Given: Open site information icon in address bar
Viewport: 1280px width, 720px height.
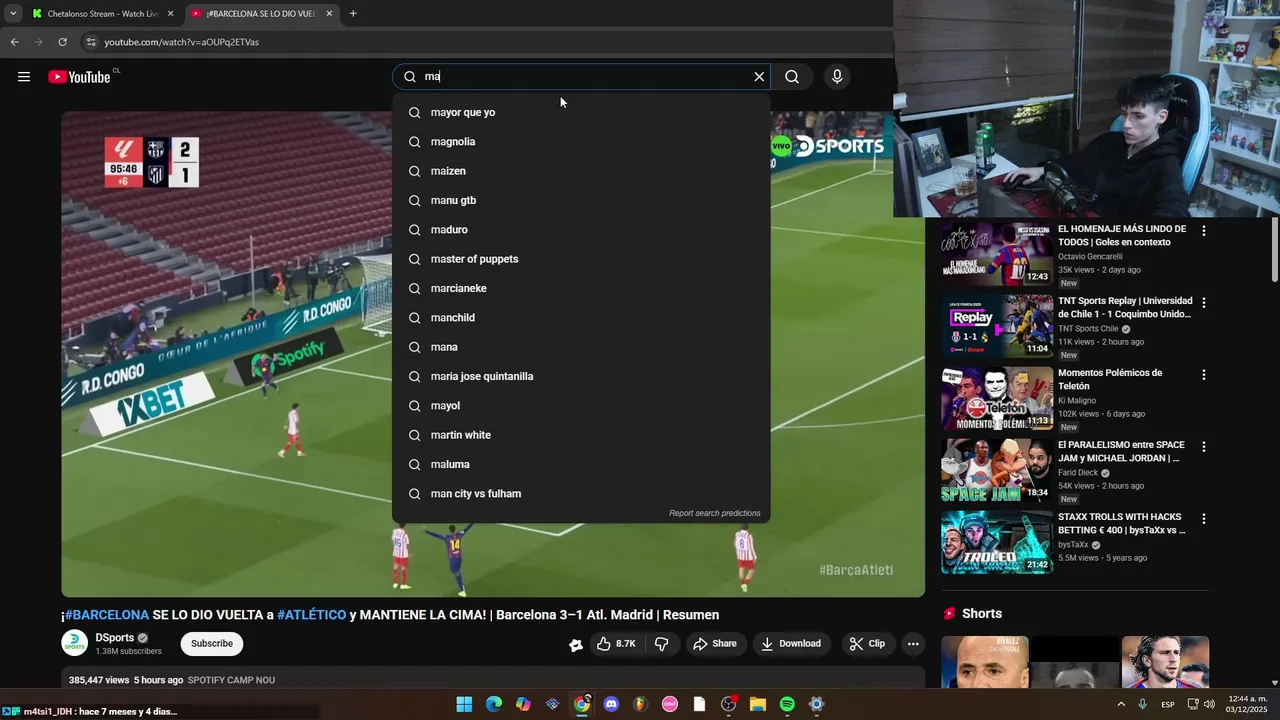Looking at the screenshot, I should coord(91,42).
